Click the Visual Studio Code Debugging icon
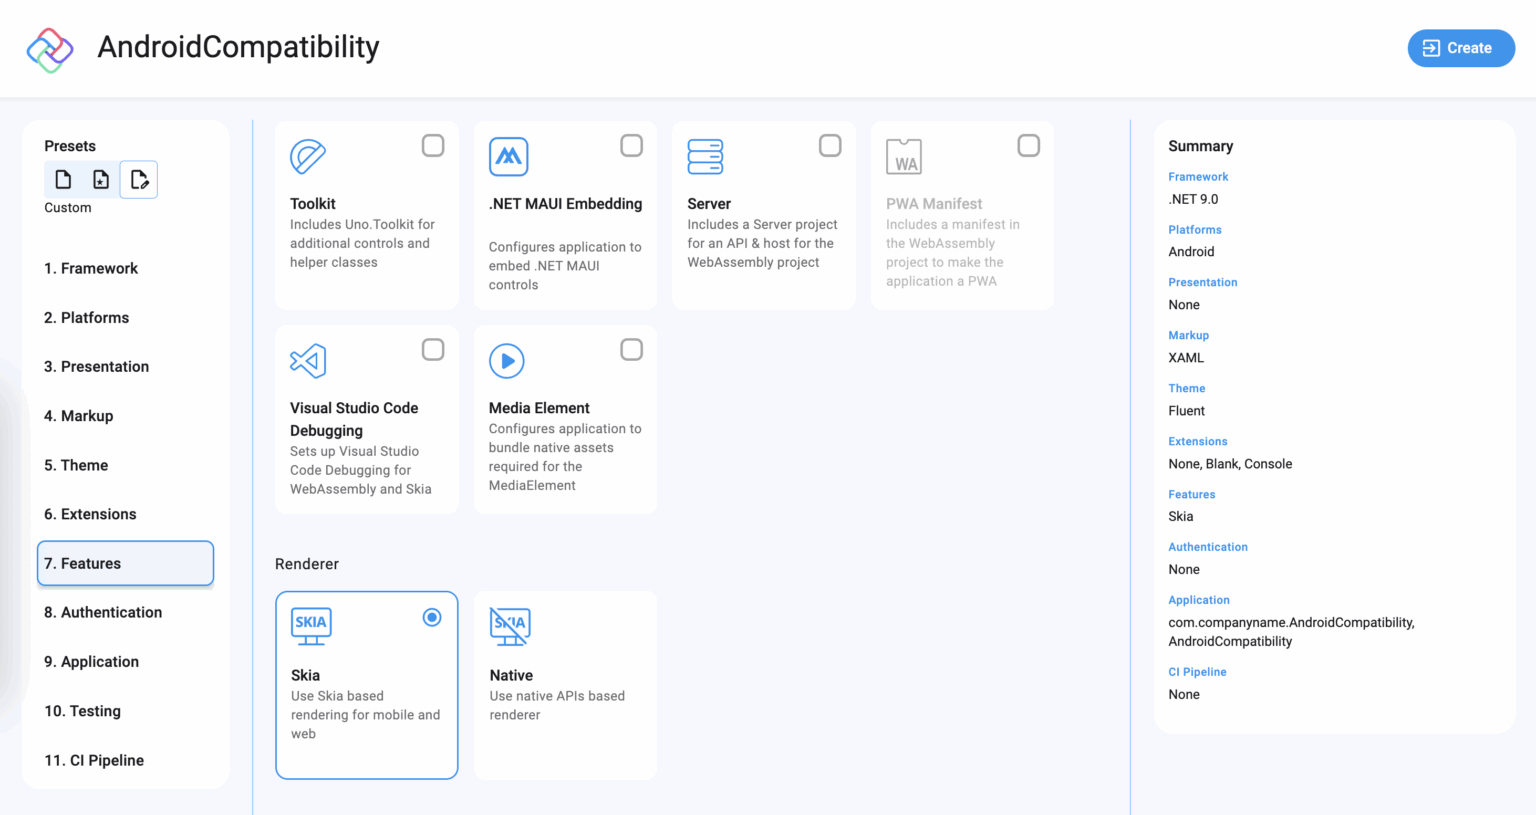Screen dimensions: 1536x815 pyautogui.click(x=308, y=361)
